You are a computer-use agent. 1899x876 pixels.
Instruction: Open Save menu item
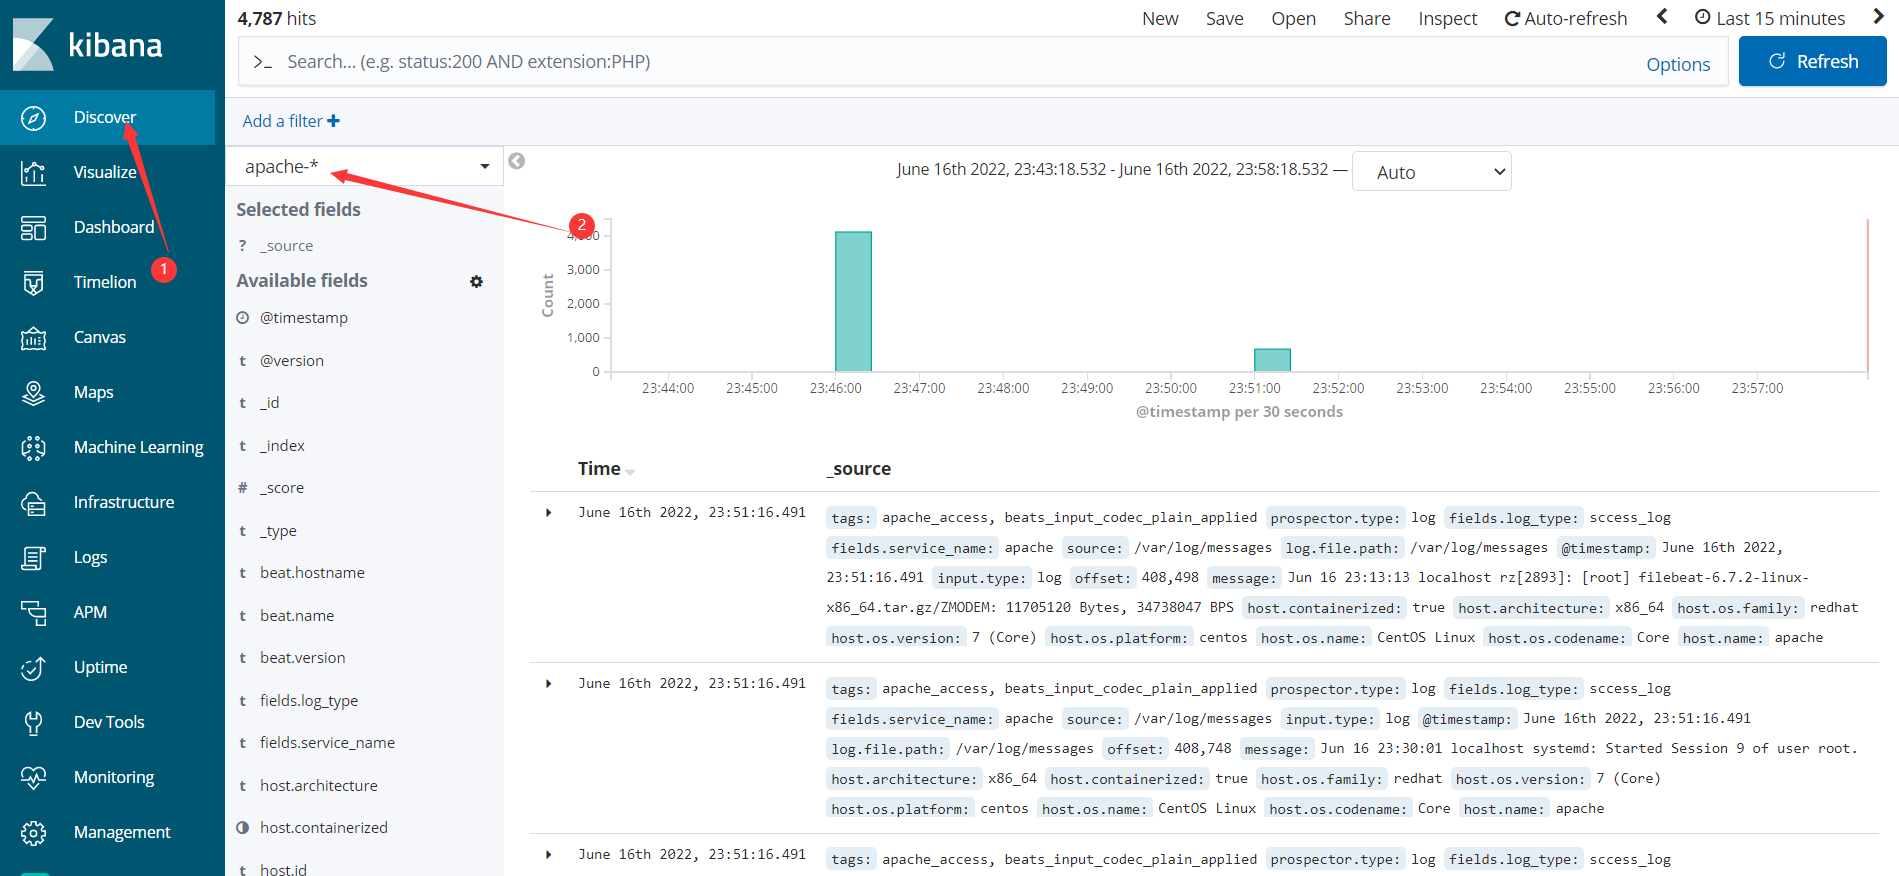point(1224,19)
